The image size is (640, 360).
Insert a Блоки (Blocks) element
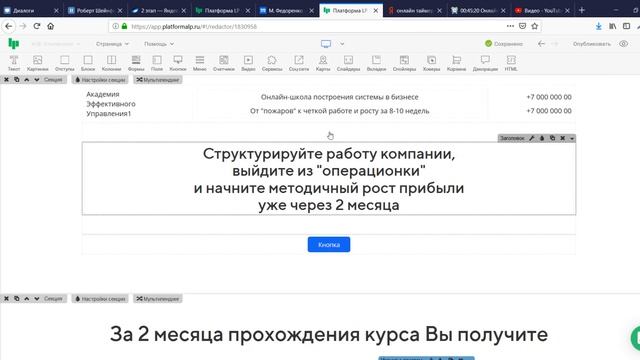(88, 63)
